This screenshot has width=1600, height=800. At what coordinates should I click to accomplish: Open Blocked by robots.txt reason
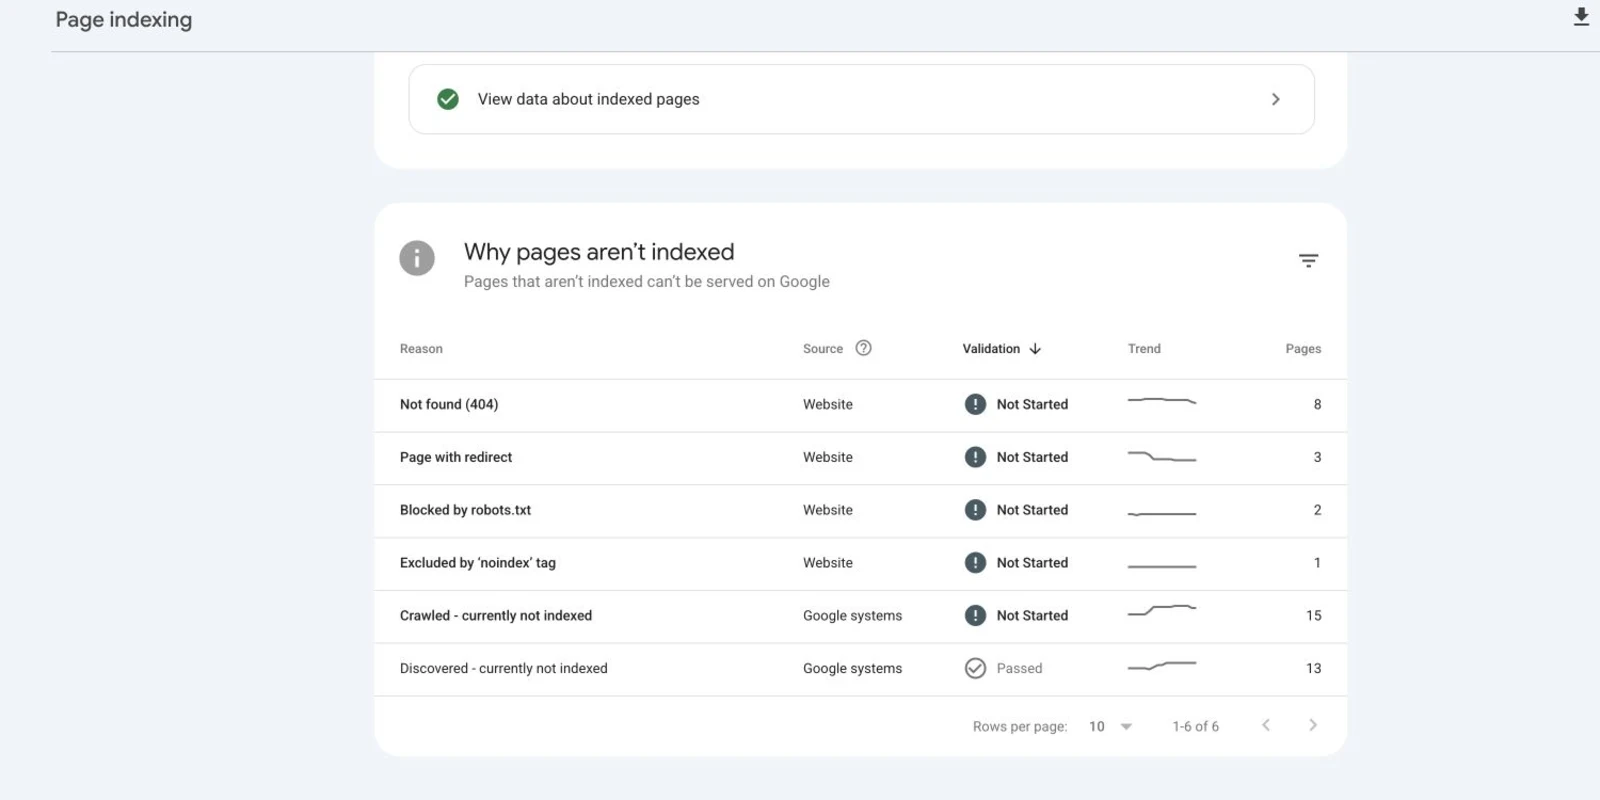coord(465,510)
